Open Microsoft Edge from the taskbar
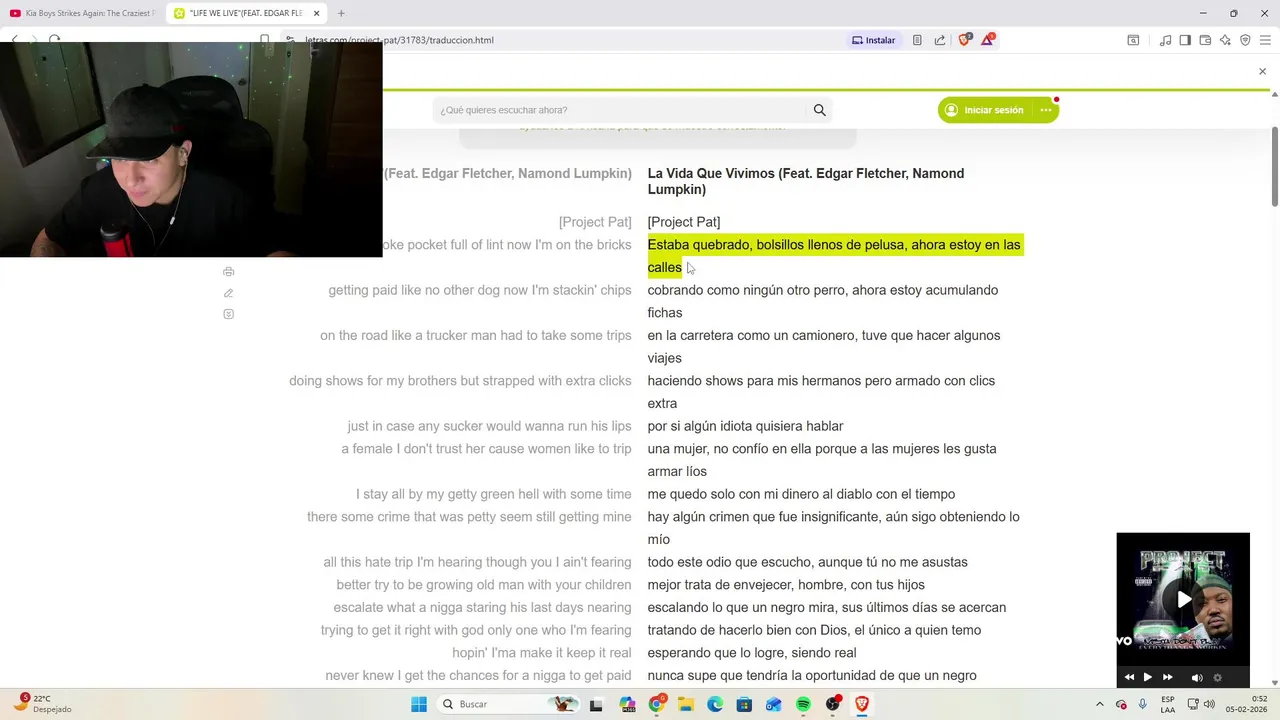Image resolution: width=1280 pixels, height=720 pixels. click(x=715, y=704)
